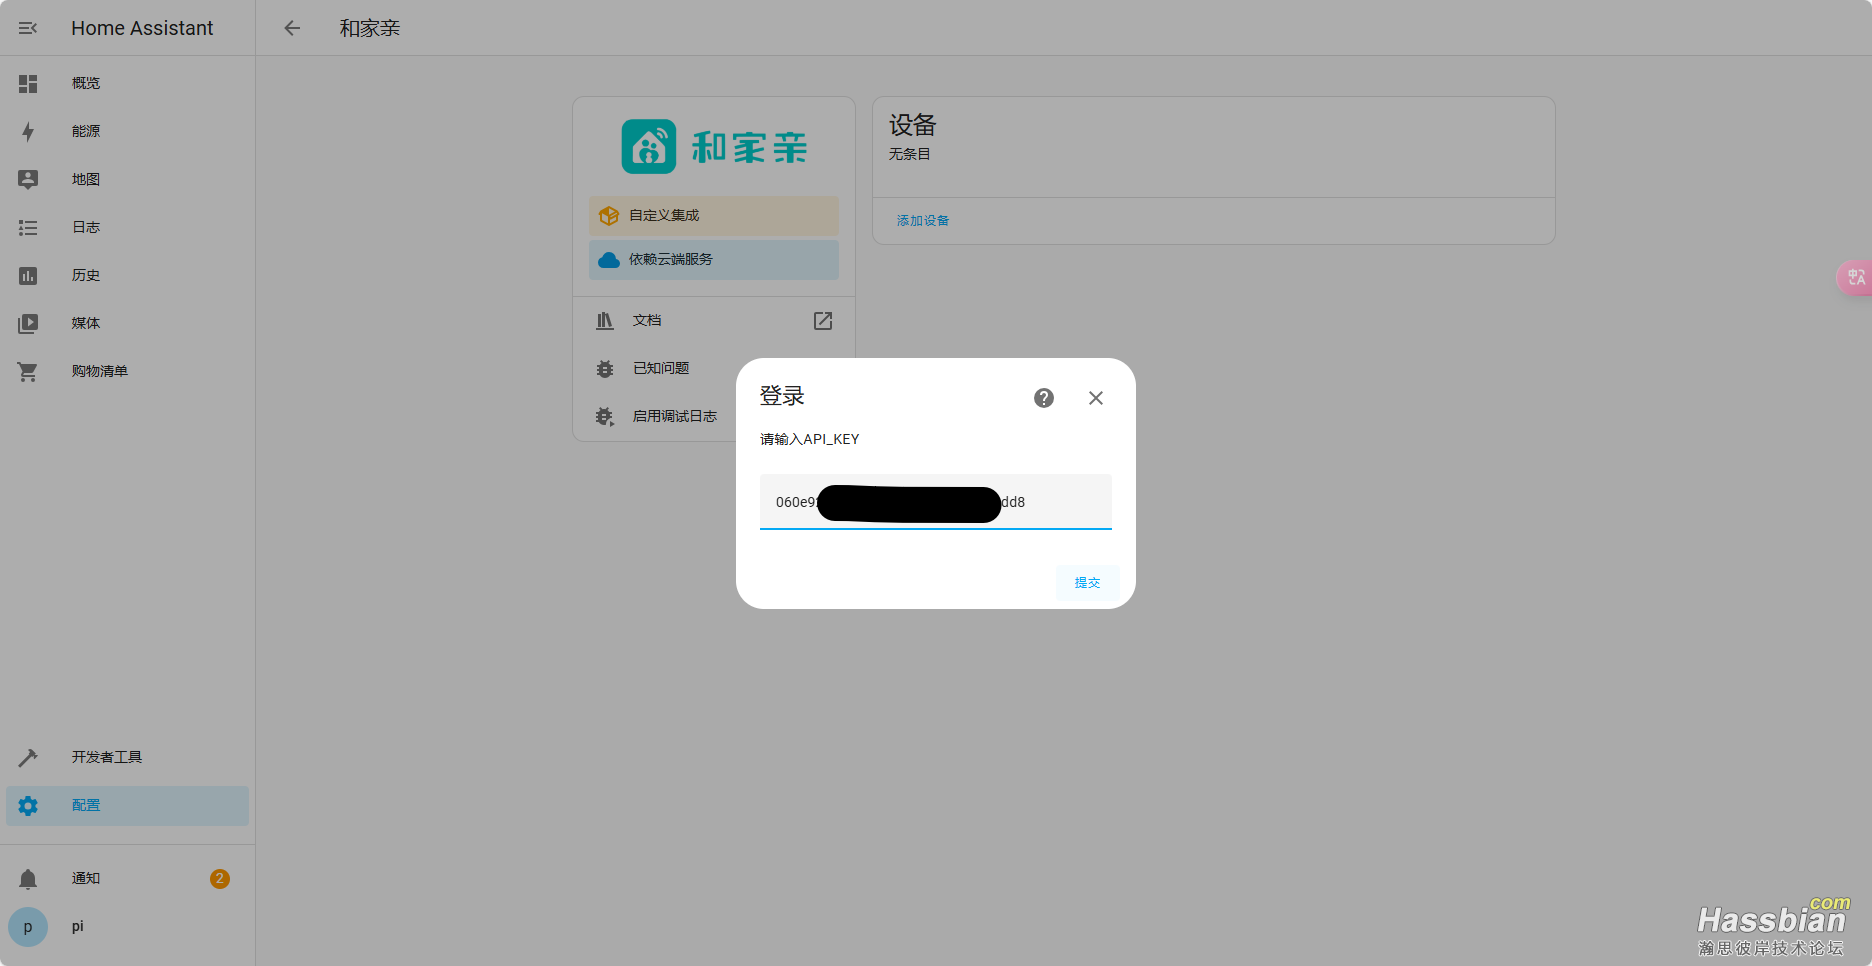Click the 和家亲 integration logo

click(714, 147)
